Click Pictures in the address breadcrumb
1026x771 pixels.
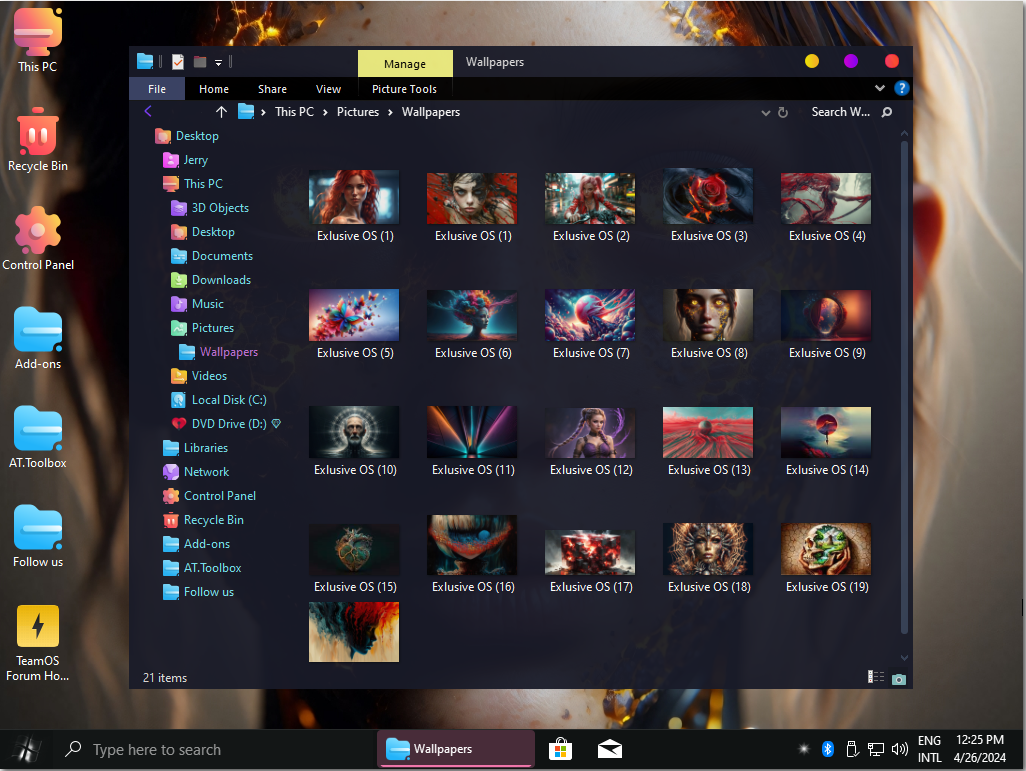[357, 112]
